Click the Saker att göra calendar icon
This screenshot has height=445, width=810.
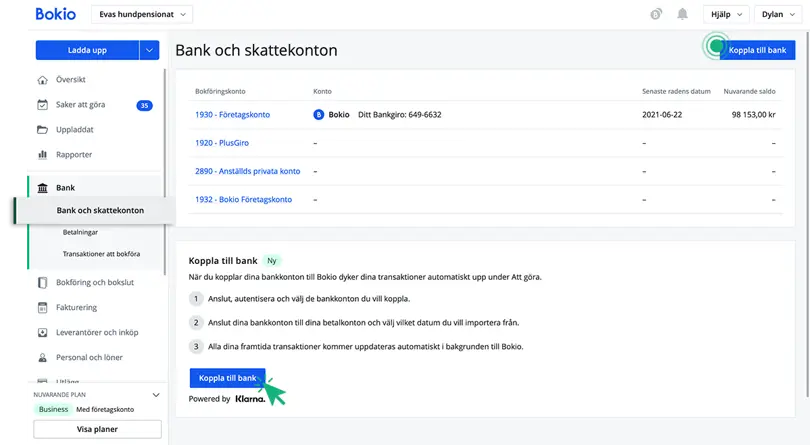[x=42, y=104]
